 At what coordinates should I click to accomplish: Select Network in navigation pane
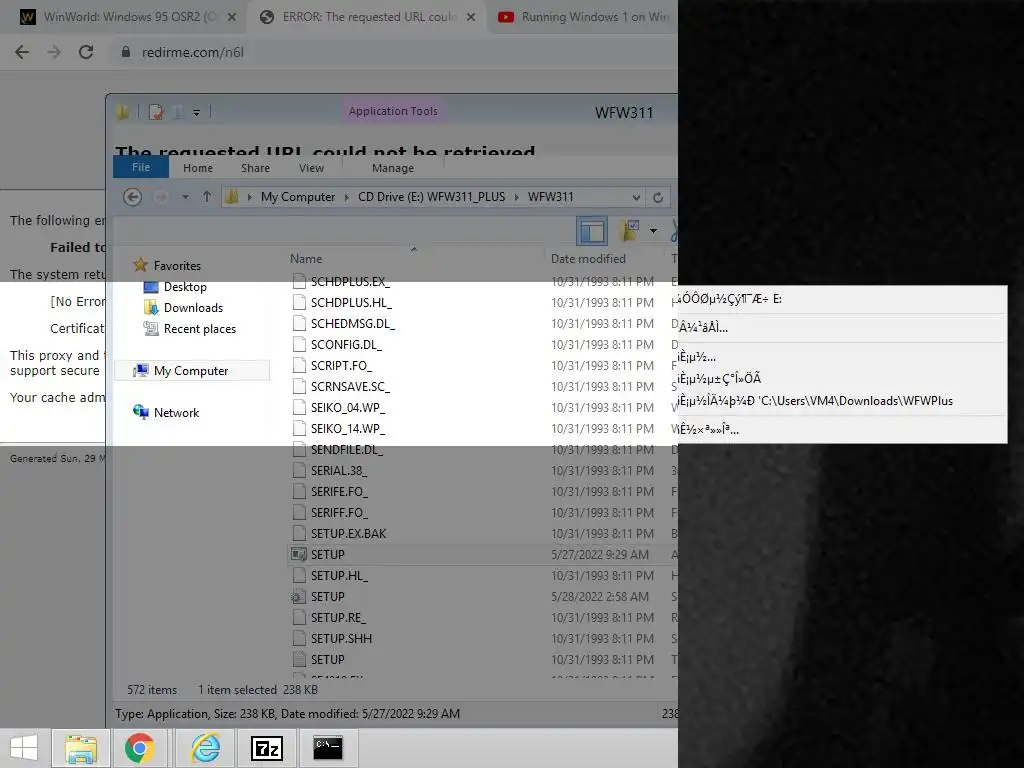click(166, 413)
